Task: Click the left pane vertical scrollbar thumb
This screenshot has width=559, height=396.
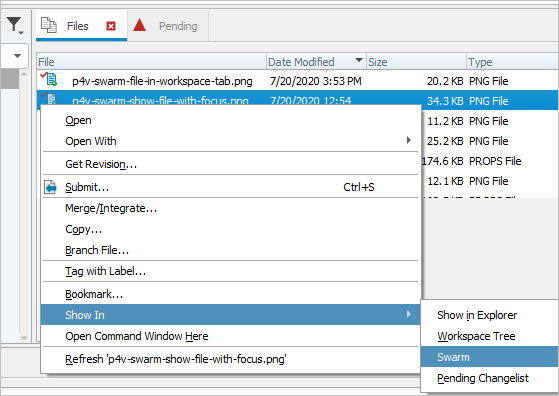Action: [10, 79]
